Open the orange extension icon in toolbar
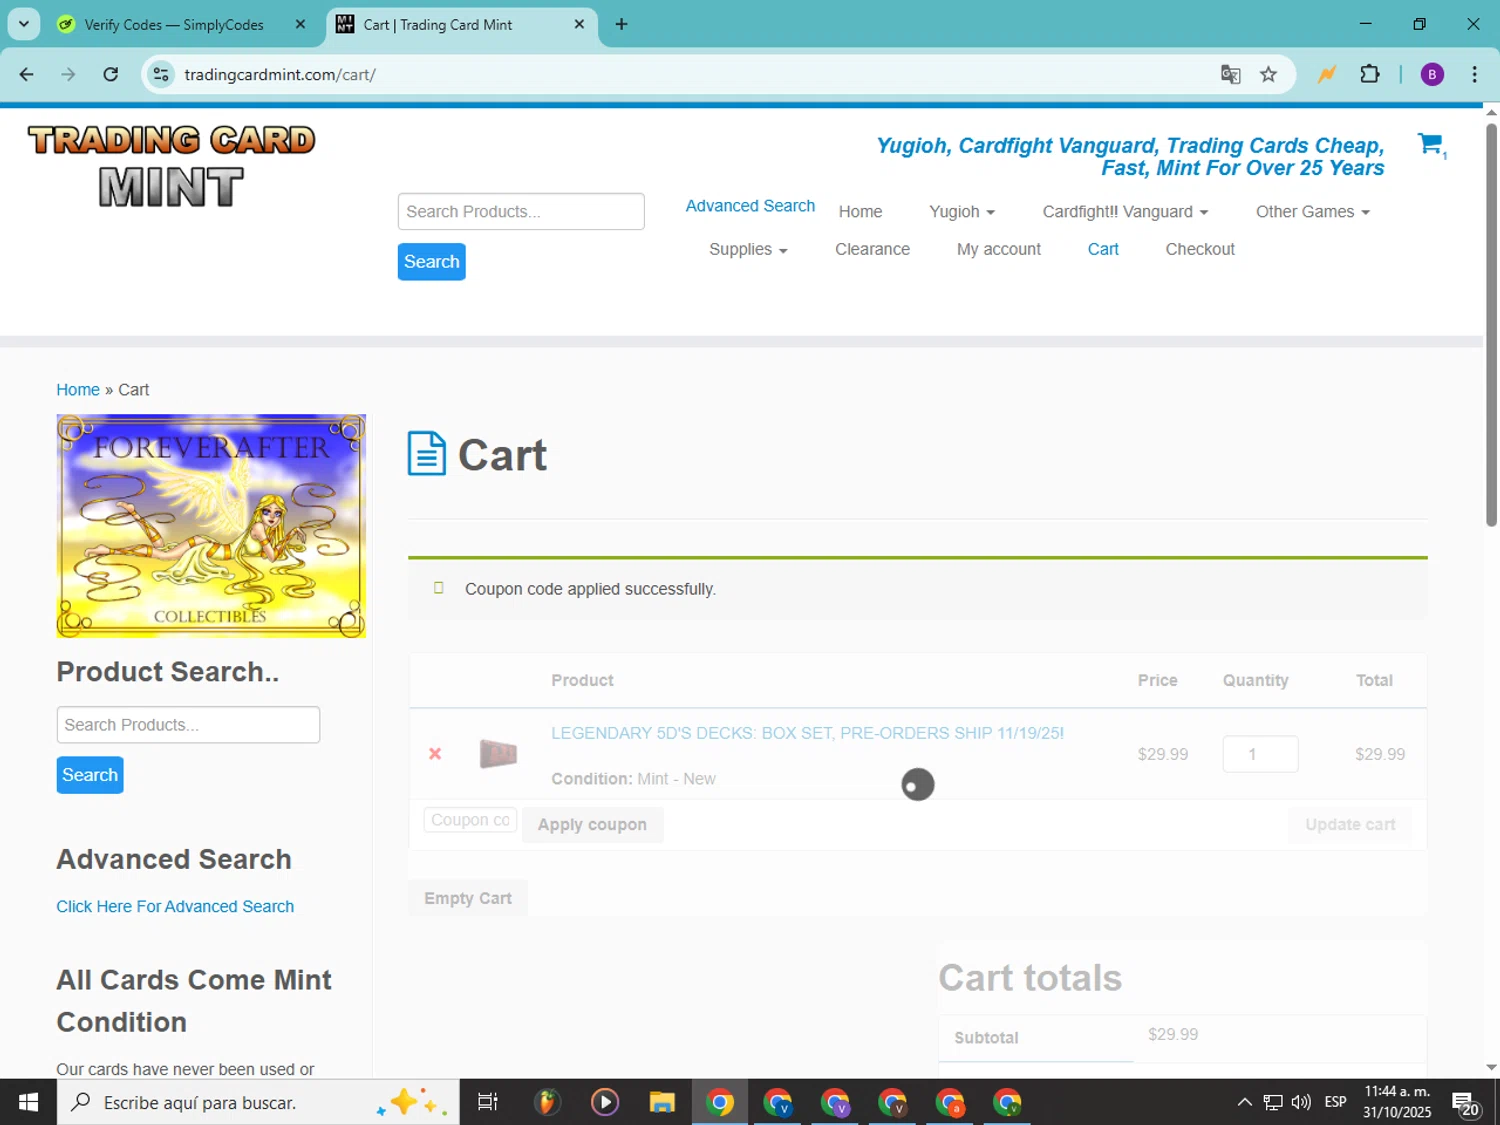 (x=1327, y=74)
